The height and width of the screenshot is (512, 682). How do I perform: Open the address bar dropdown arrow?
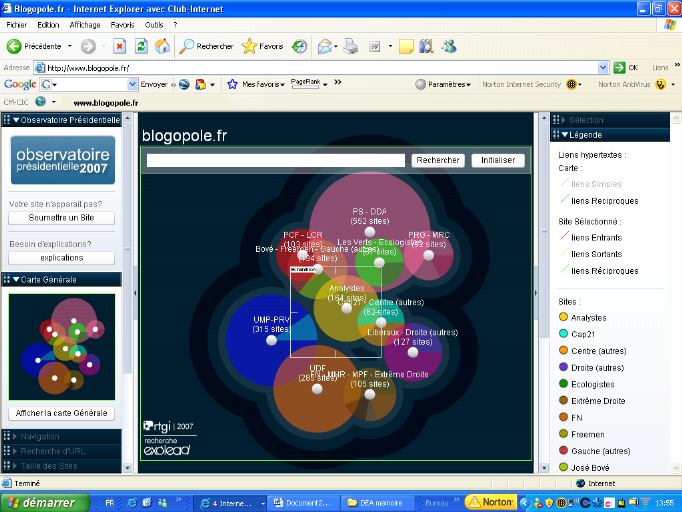point(603,68)
